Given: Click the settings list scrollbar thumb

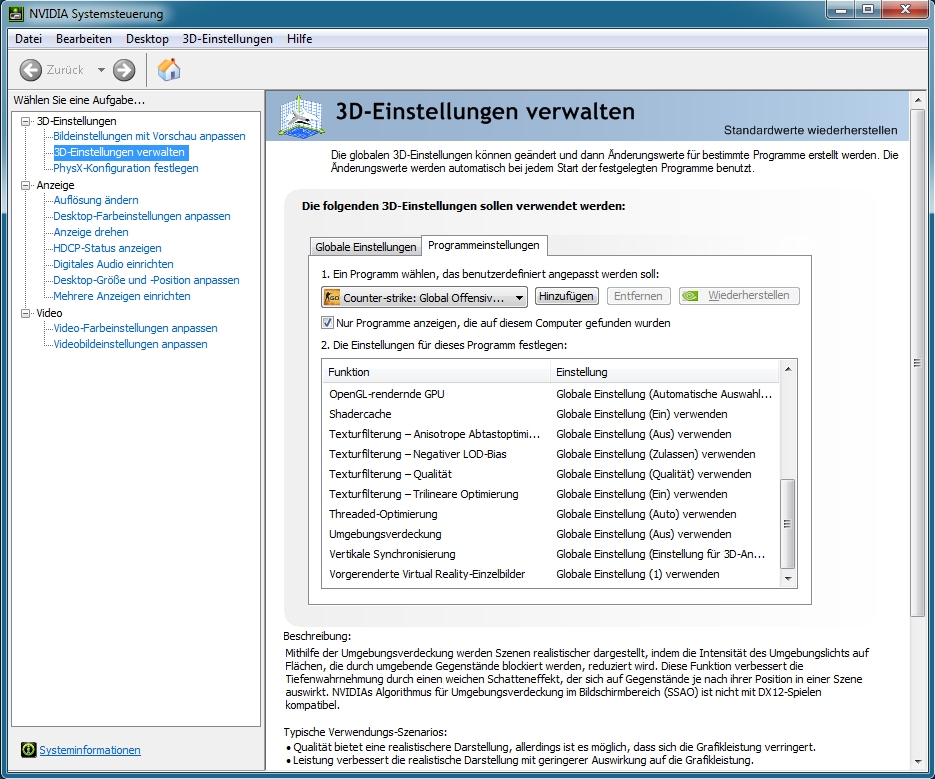Looking at the screenshot, I should (788, 524).
